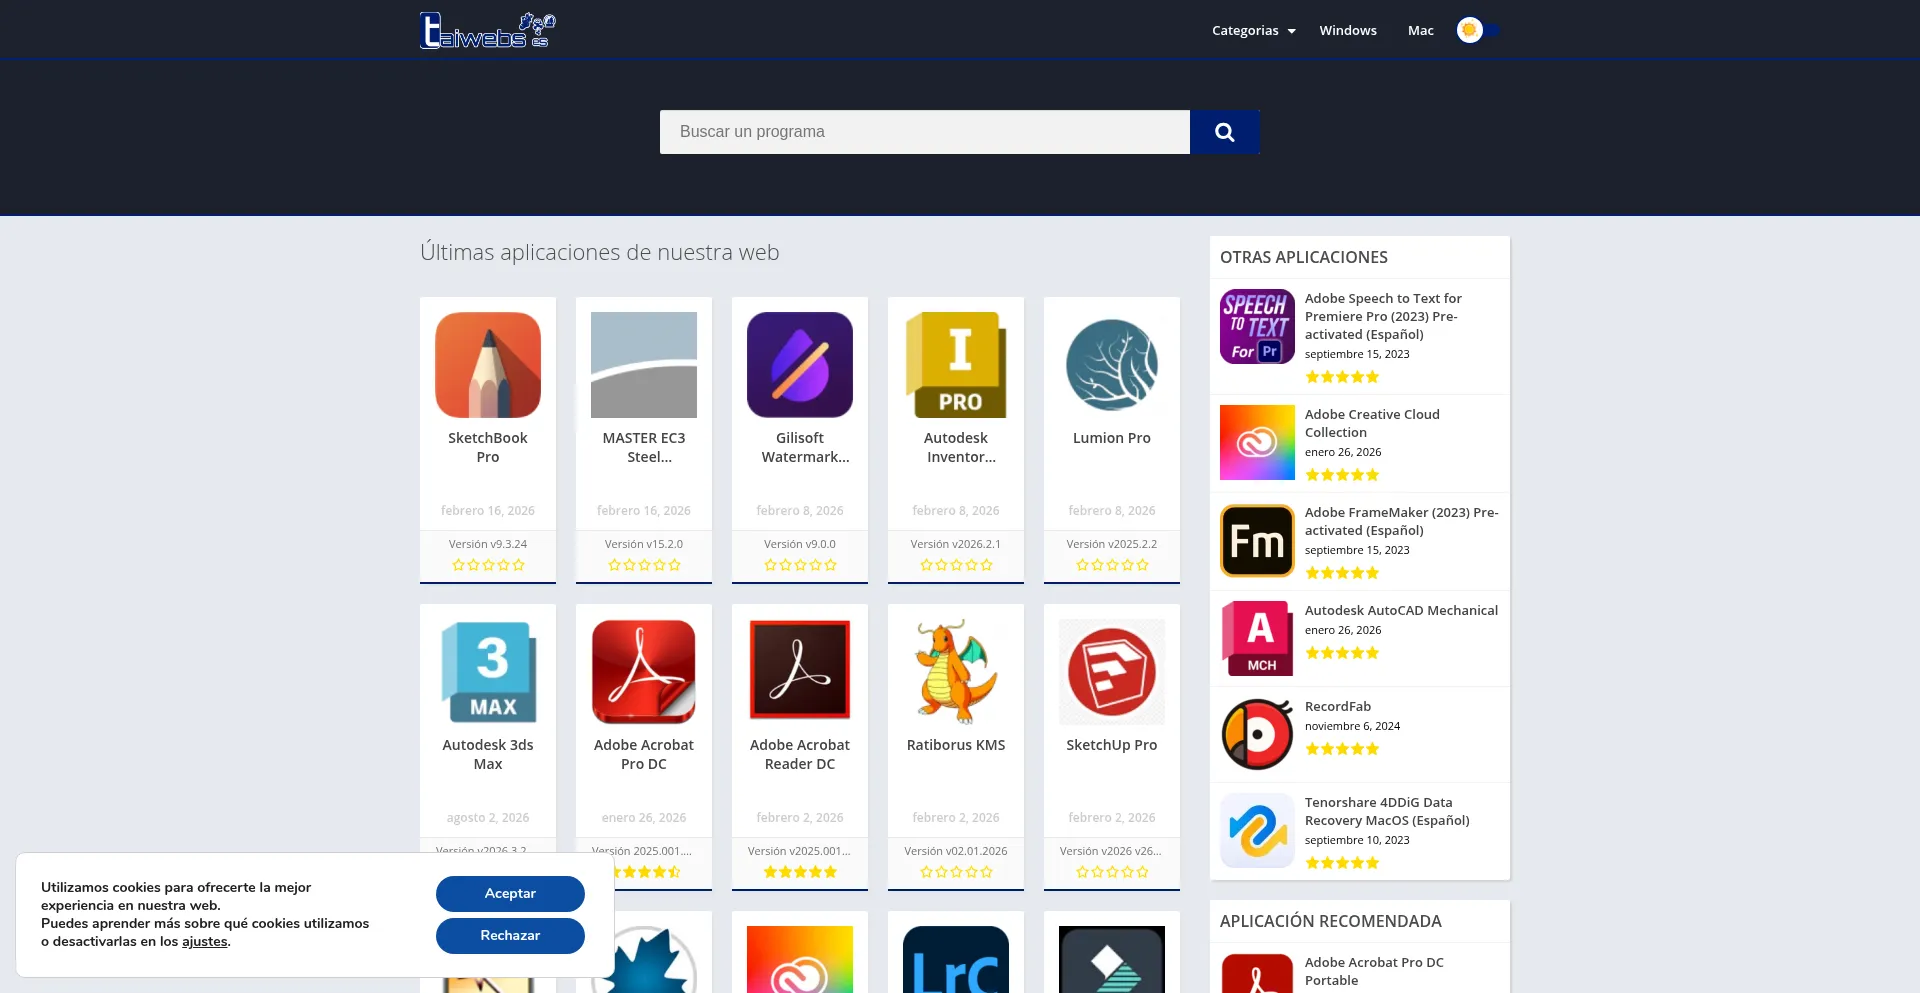Click 'Versión v9.0.0' under Gilisoft Watermark
The image size is (1920, 993).
(800, 545)
